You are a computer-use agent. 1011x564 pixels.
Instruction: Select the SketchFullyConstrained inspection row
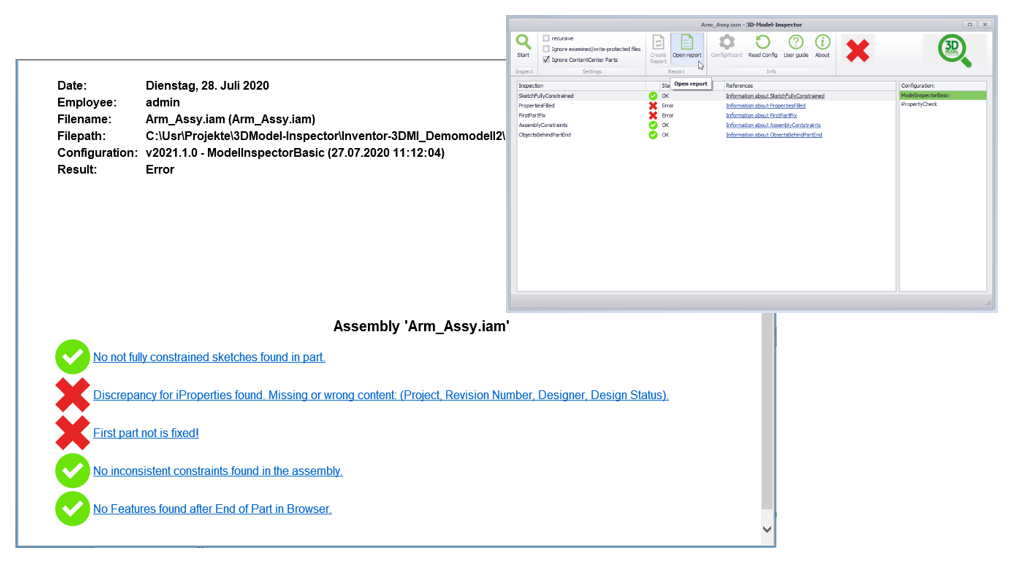706,95
